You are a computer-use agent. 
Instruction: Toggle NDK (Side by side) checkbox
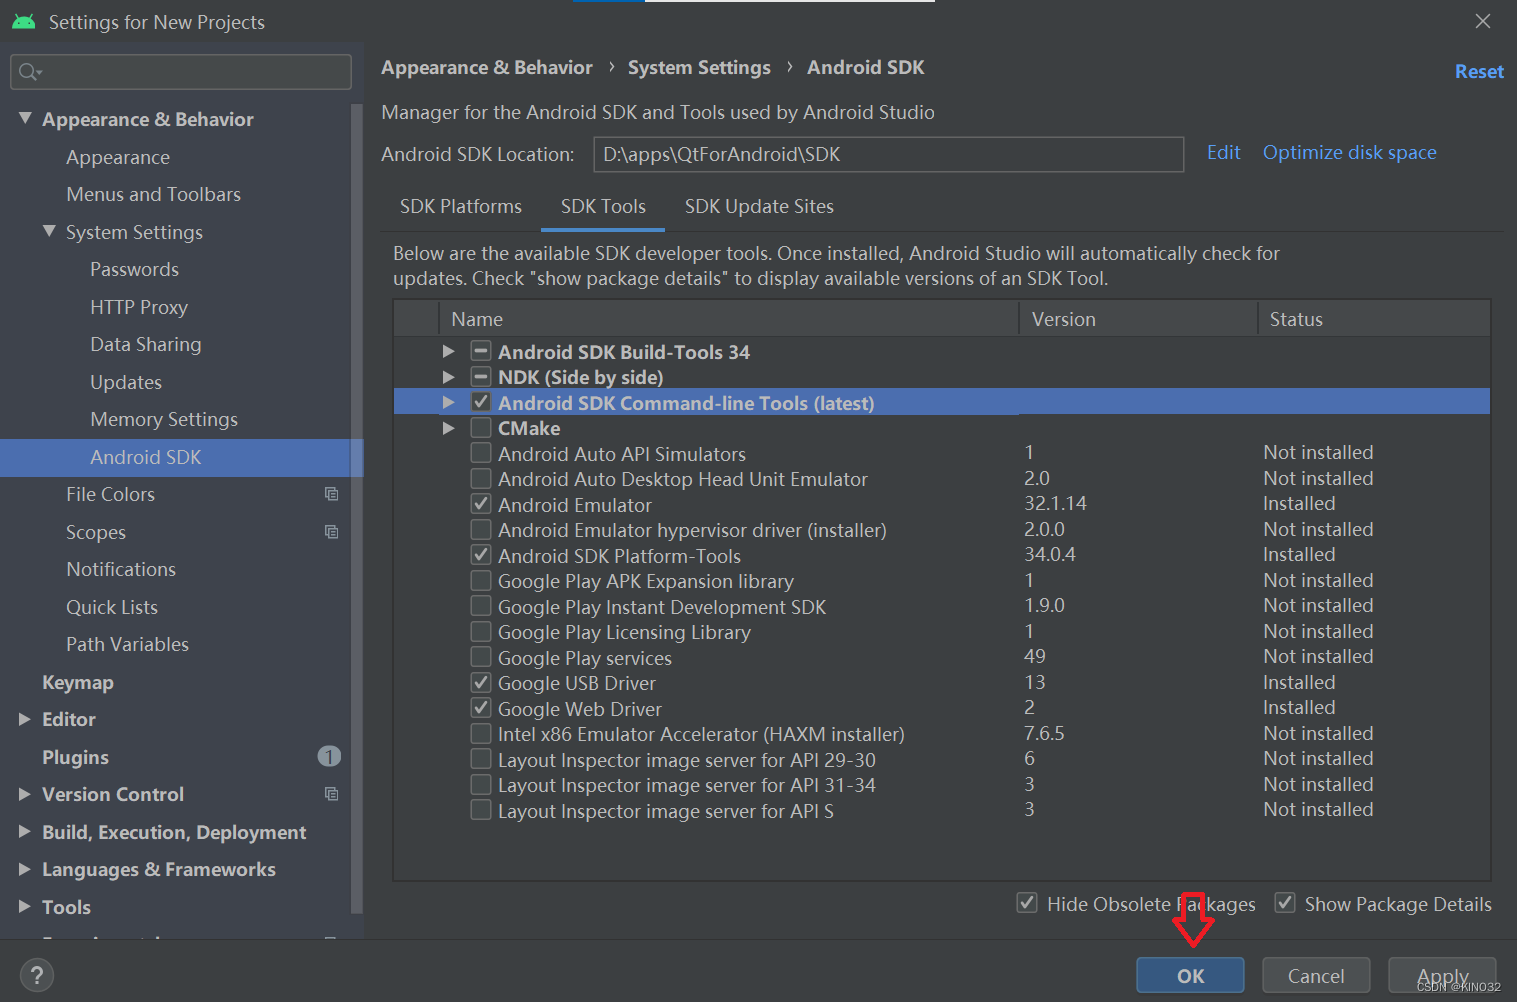pyautogui.click(x=481, y=377)
